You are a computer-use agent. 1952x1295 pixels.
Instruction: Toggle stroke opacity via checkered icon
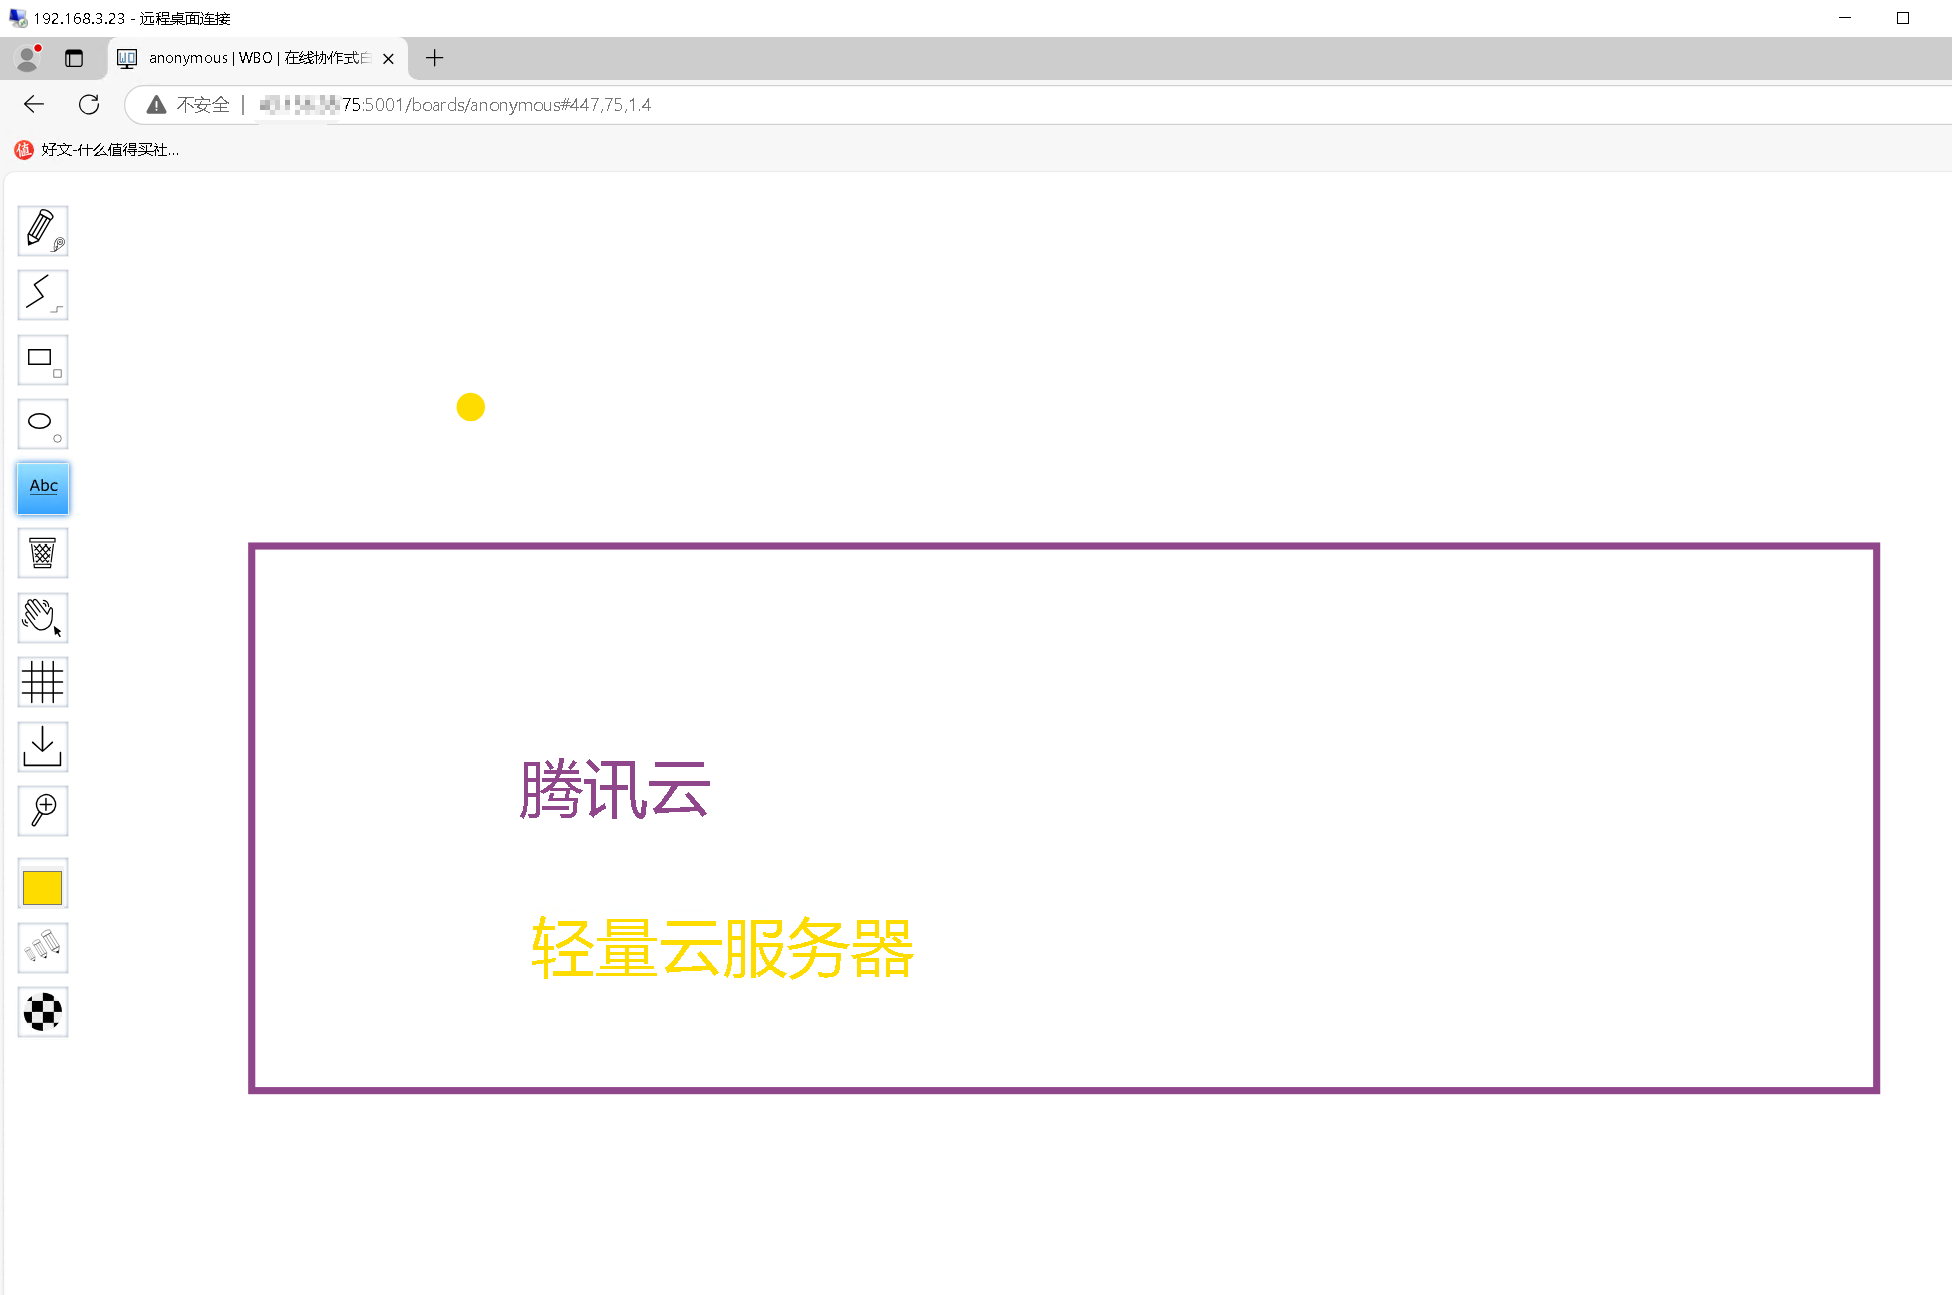[x=42, y=1013]
